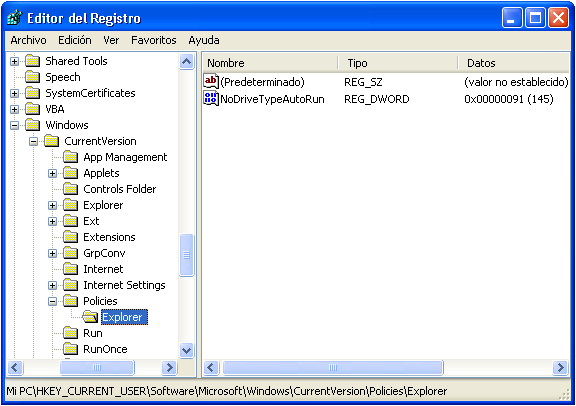This screenshot has width=576, height=406.
Task: Select the (Predeterminado) value name
Action: 263,82
